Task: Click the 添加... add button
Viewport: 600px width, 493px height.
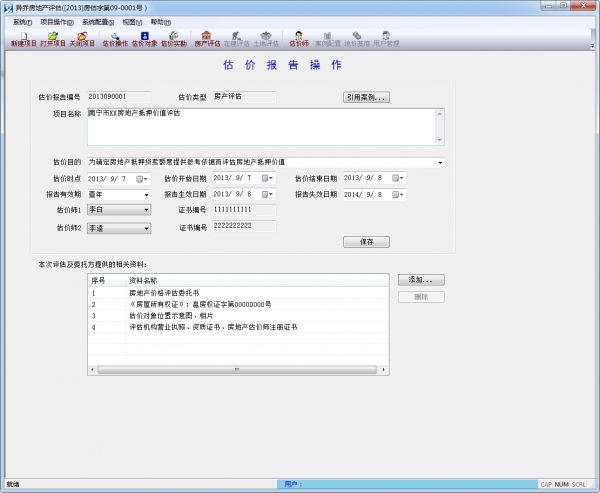Action: 421,280
